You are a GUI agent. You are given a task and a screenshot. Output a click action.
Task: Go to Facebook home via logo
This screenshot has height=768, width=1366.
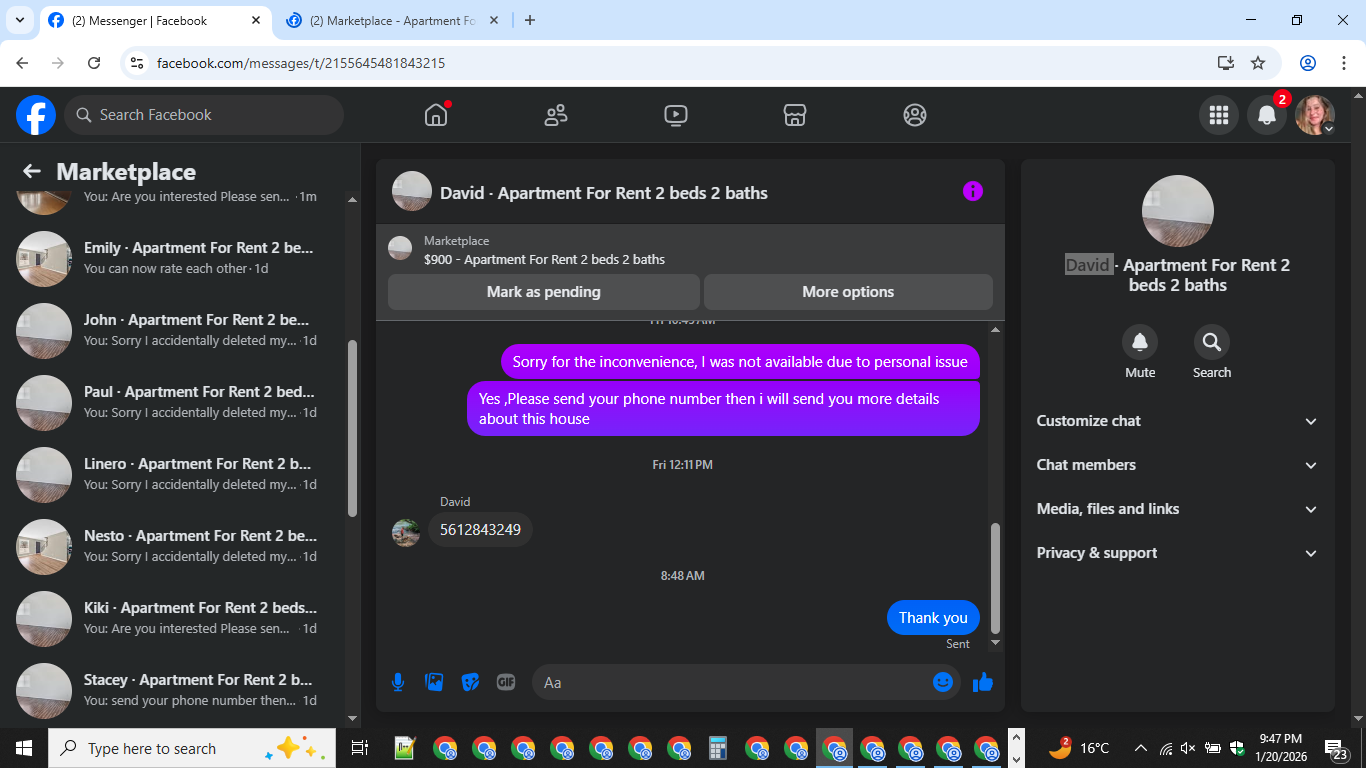(x=36, y=115)
